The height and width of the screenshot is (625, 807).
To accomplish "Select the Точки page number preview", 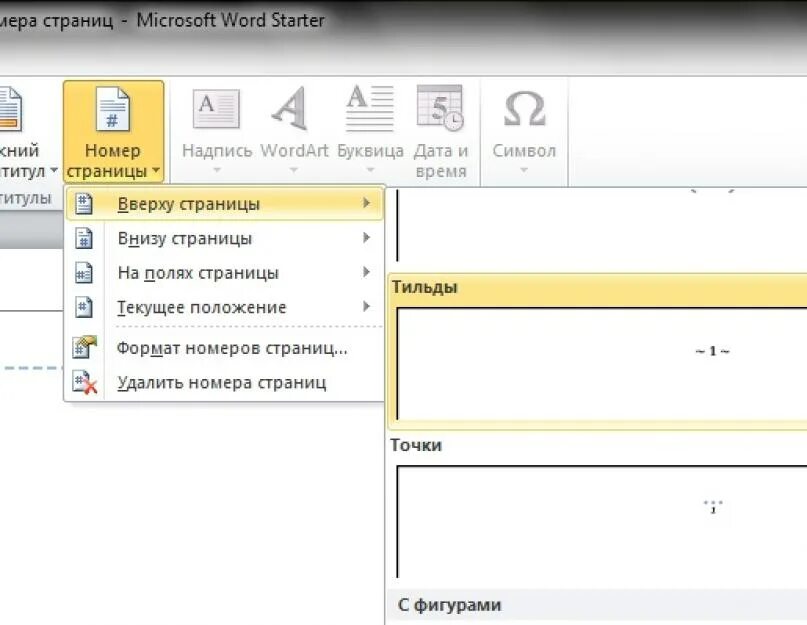I will click(601, 522).
